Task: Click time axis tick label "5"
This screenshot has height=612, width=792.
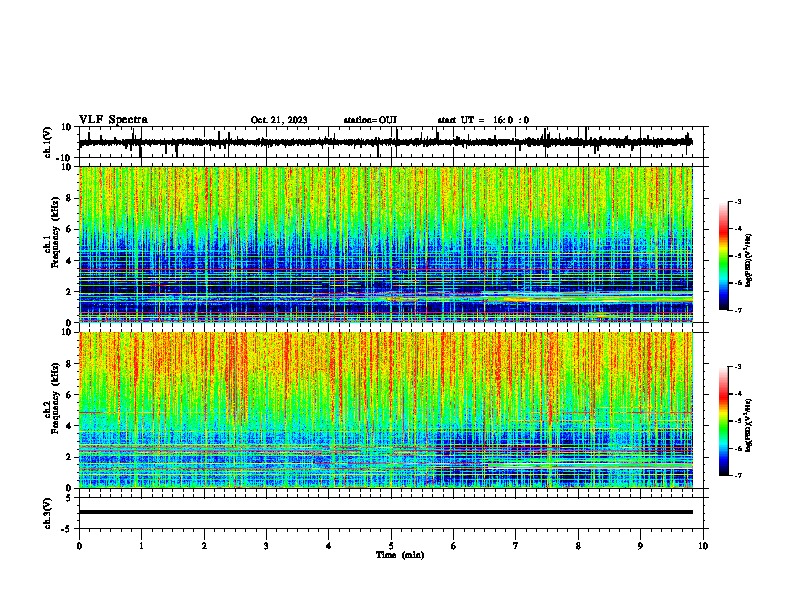Action: tap(391, 546)
